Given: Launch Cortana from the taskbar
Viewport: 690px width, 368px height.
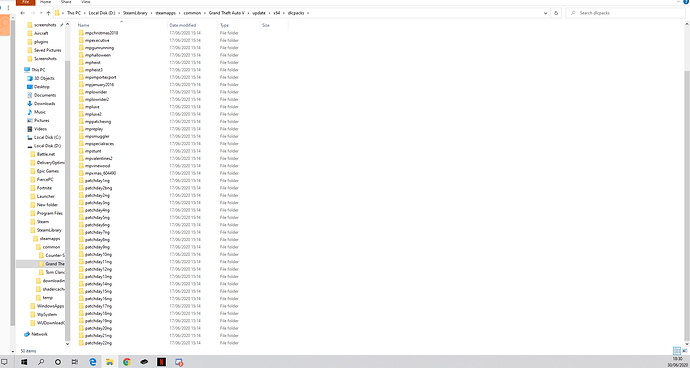Looking at the screenshot, I should point(58,362).
